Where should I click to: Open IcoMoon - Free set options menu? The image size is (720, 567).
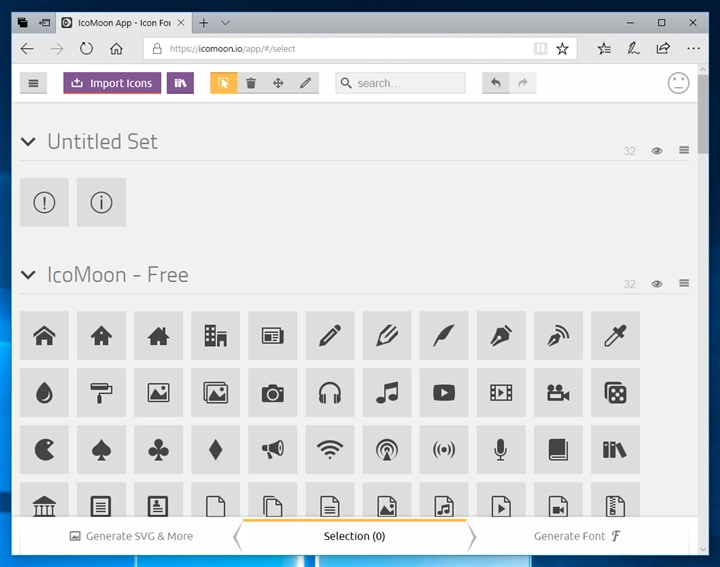point(684,283)
